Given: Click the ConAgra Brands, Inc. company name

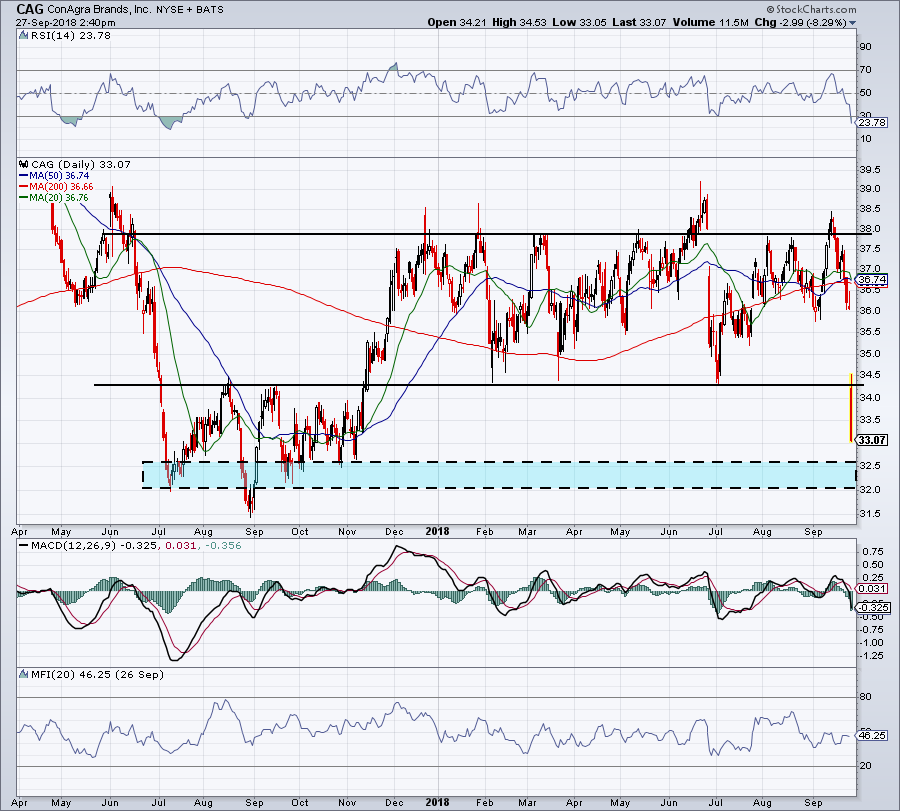Looking at the screenshot, I should point(99,10).
